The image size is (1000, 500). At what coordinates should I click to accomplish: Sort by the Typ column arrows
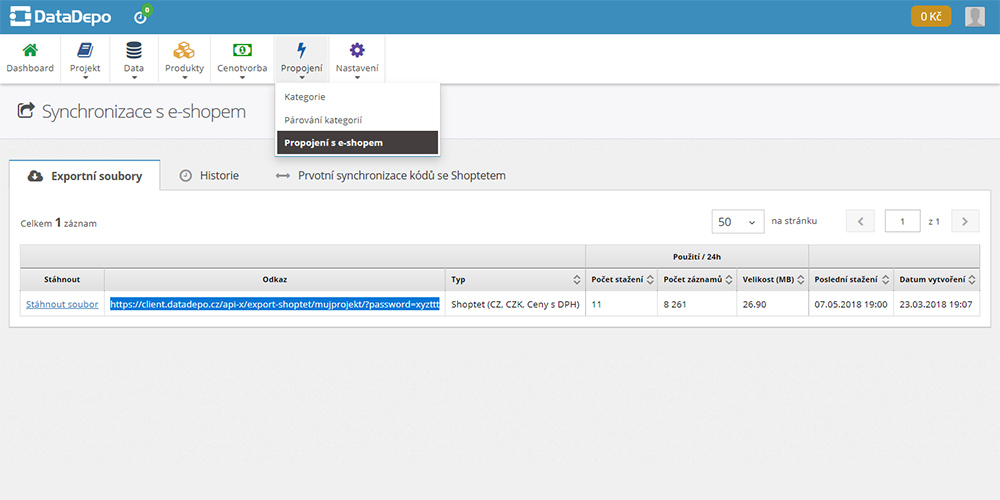[x=577, y=280]
